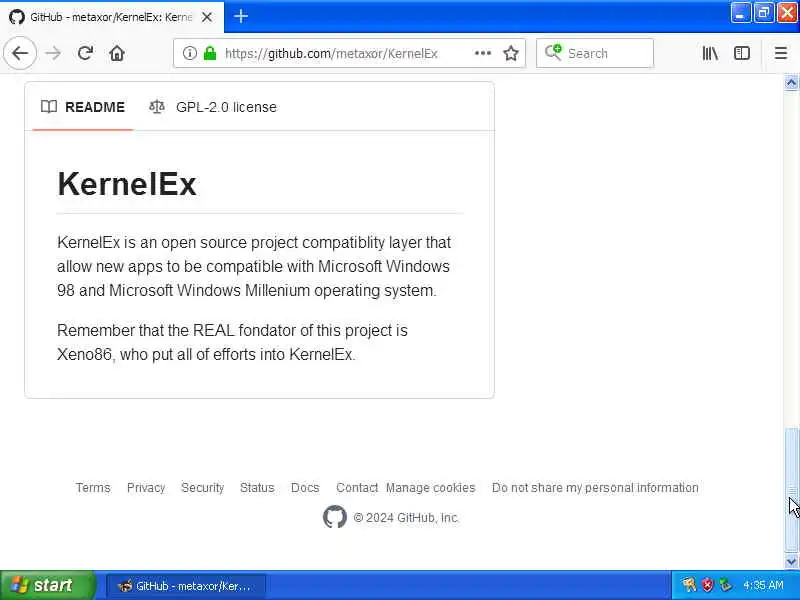Image resolution: width=800 pixels, height=600 pixels.
Task: Open the Windows Start menu
Action: (47, 585)
